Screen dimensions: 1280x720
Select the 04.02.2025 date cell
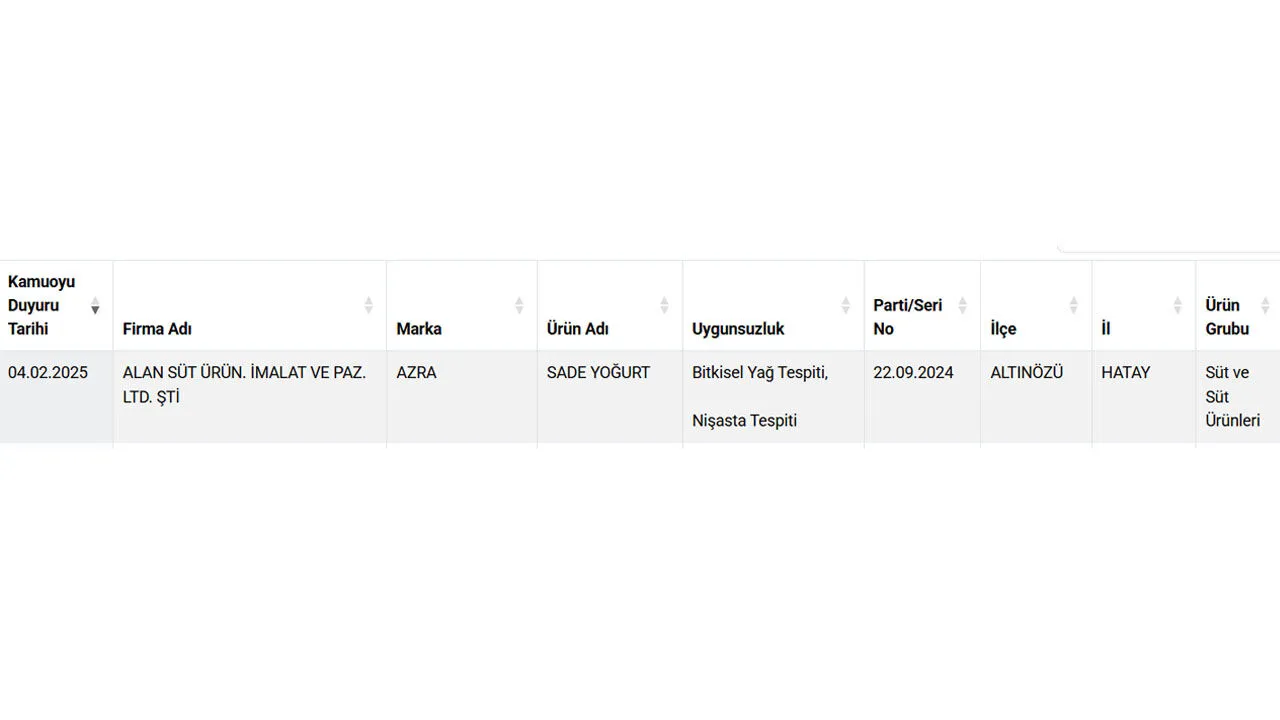tap(48, 373)
